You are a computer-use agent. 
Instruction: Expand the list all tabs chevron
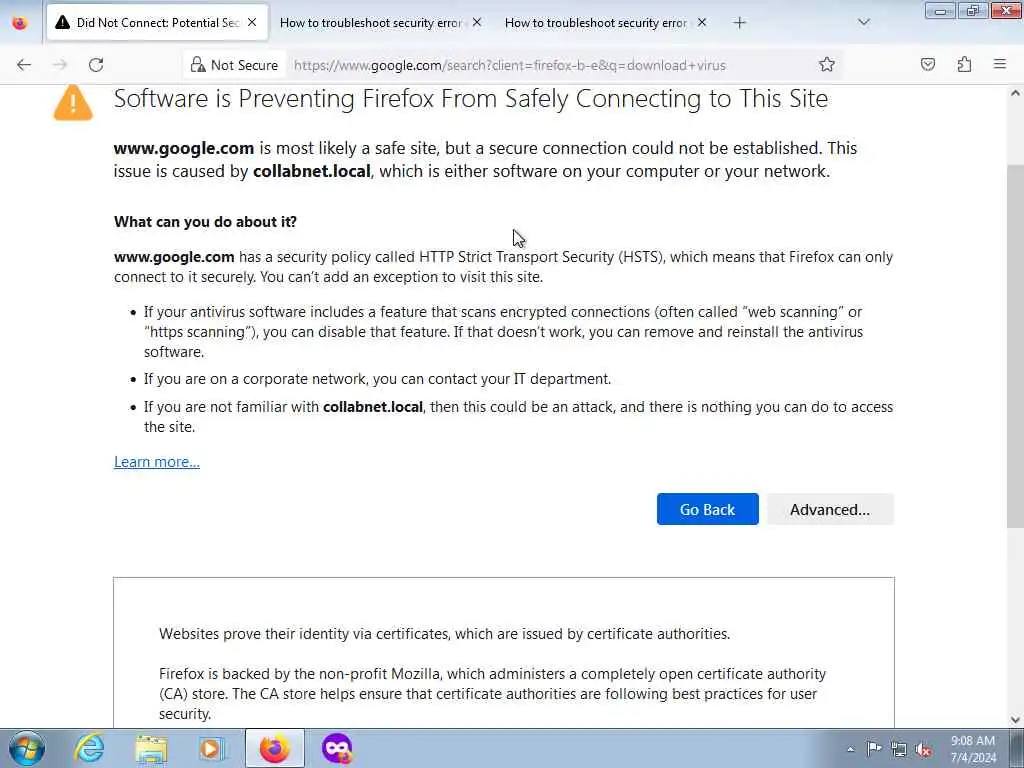[x=864, y=22]
